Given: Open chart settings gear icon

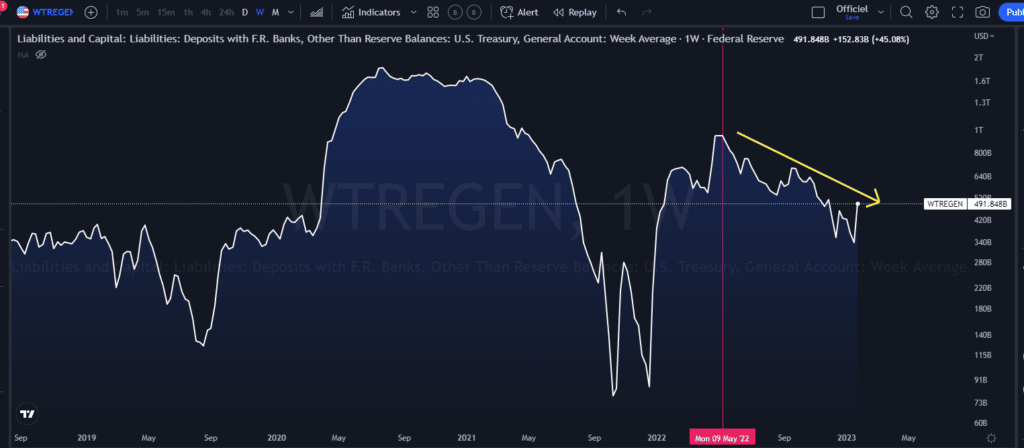Looking at the screenshot, I should coord(932,12).
